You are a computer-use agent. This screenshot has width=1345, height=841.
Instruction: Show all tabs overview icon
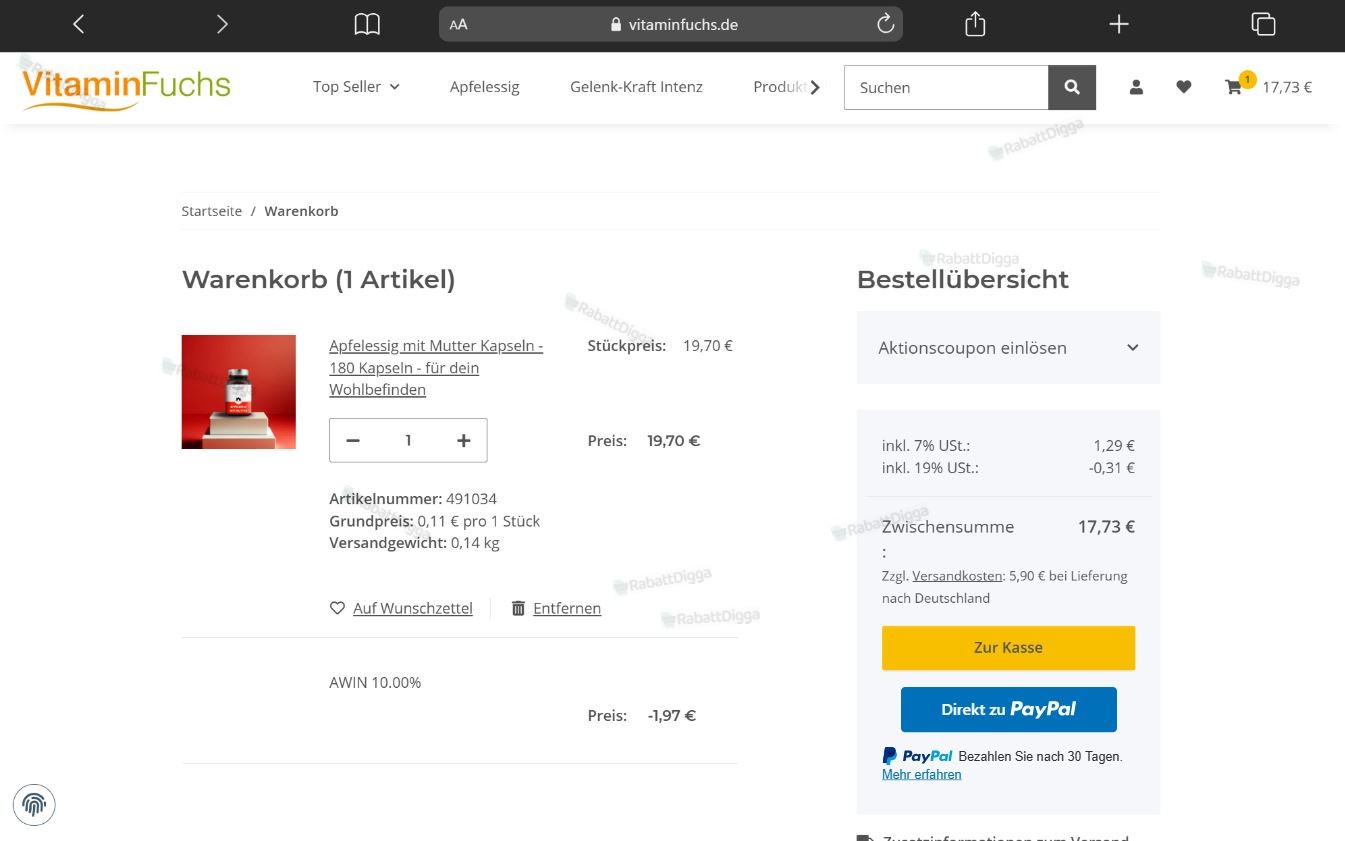coord(1263,24)
